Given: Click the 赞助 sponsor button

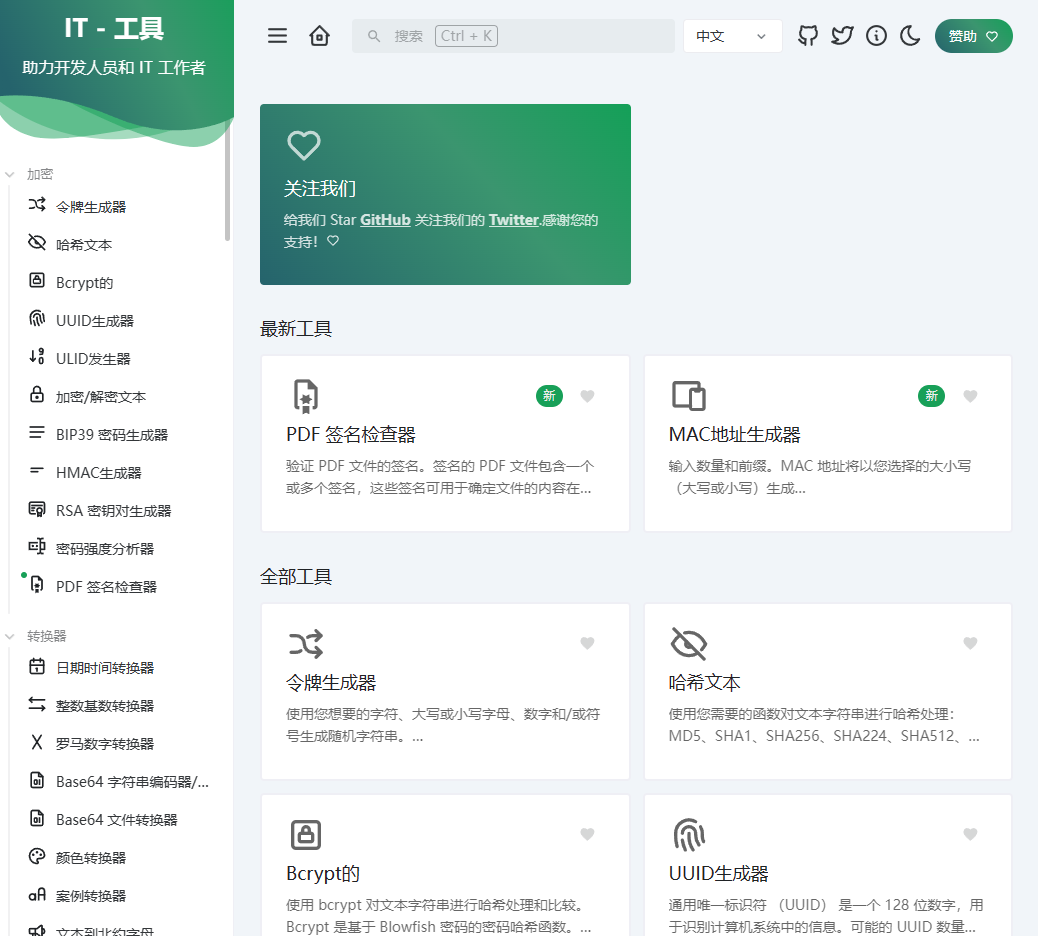Looking at the screenshot, I should point(973,36).
